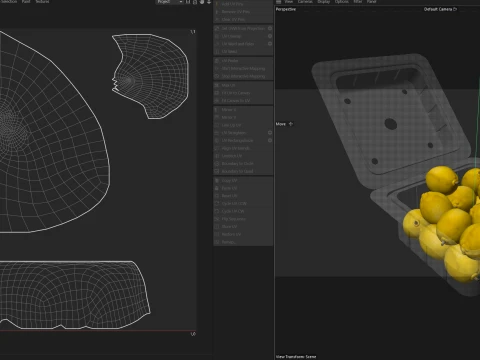Select the Line Up UV command
The height and width of the screenshot is (360, 480).
243,125
